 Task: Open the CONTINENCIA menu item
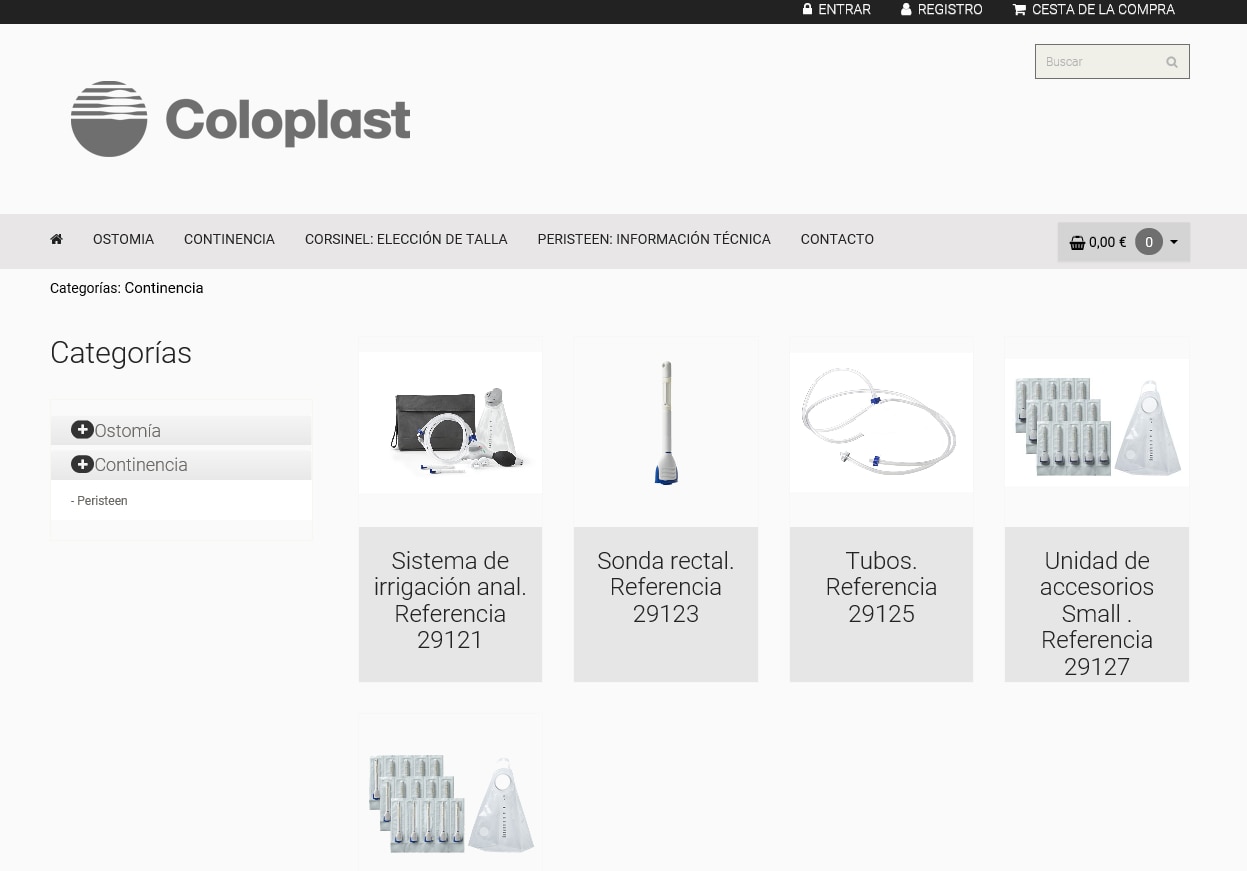229,239
